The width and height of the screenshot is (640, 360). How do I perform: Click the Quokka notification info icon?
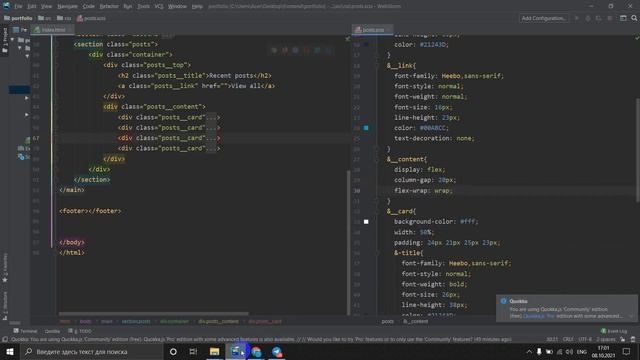[x=504, y=301]
